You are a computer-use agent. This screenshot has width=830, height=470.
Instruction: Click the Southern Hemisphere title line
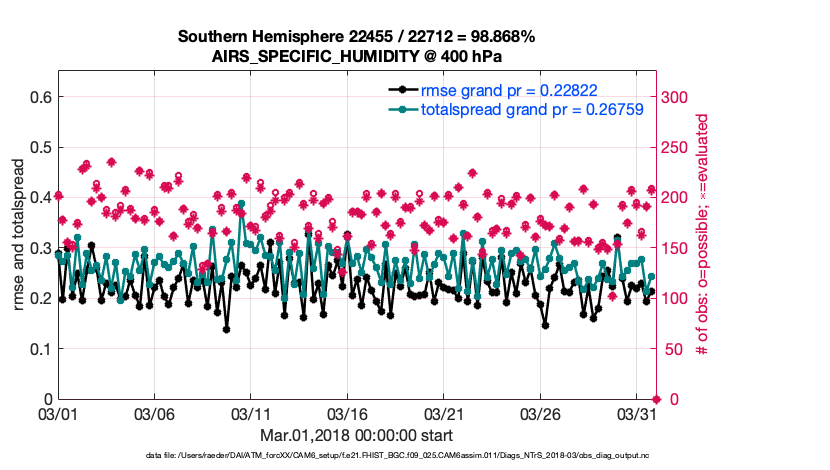tap(356, 37)
